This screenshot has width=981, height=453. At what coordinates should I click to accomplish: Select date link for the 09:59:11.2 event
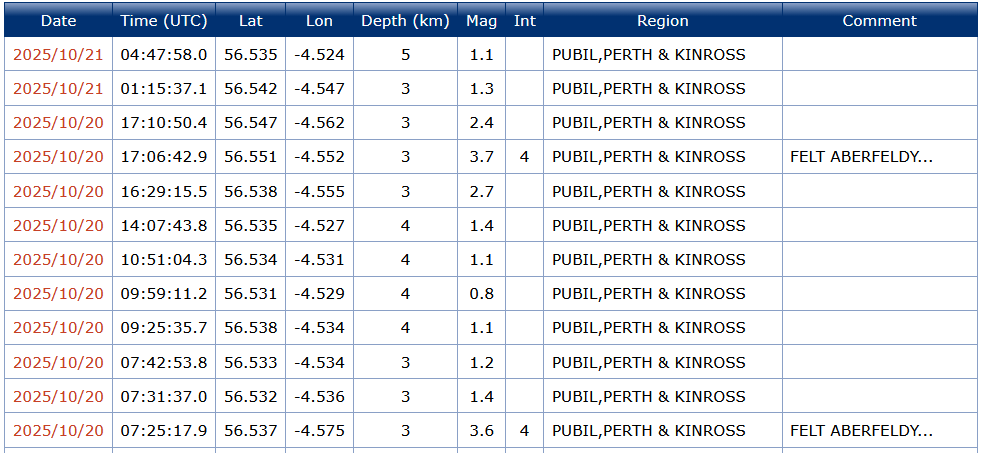58,294
